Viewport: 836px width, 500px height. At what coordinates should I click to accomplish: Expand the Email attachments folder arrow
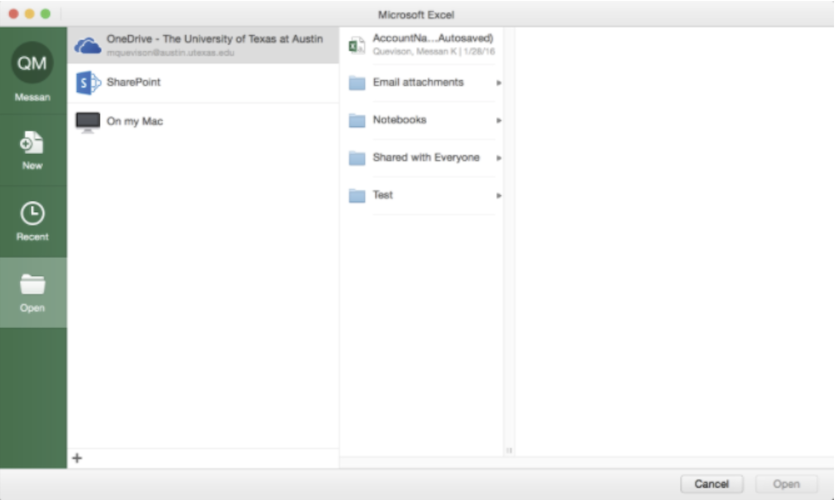(x=499, y=83)
